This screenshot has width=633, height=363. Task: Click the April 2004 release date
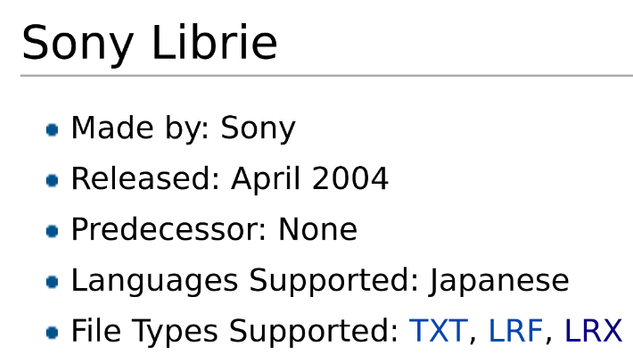tap(310, 178)
